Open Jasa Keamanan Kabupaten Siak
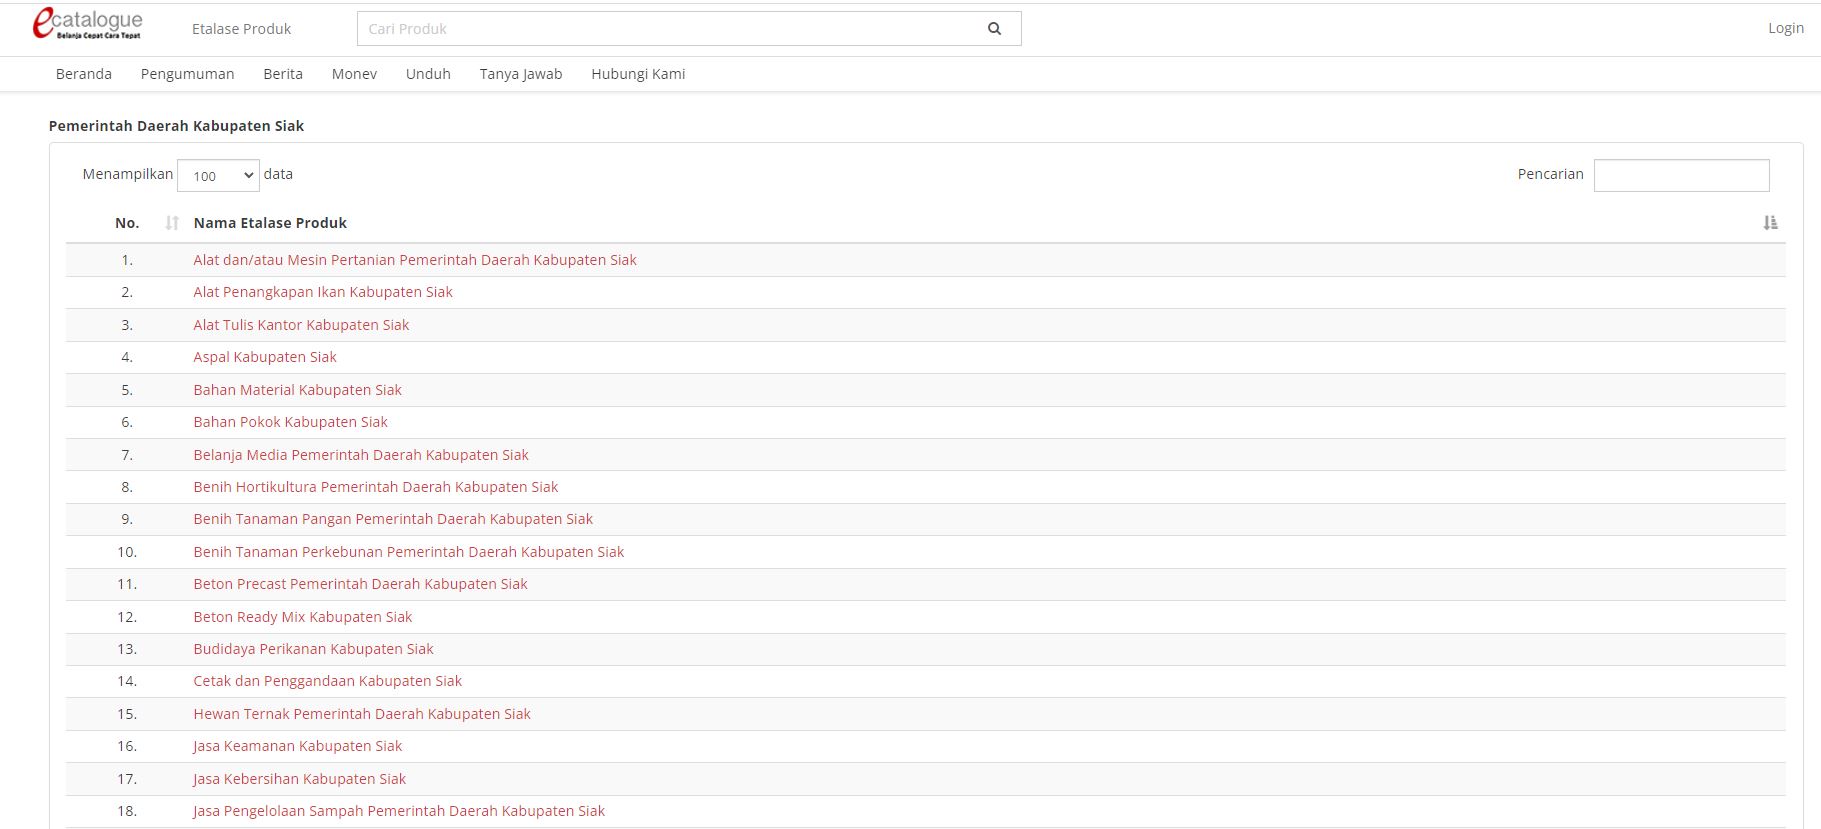 tap(297, 746)
